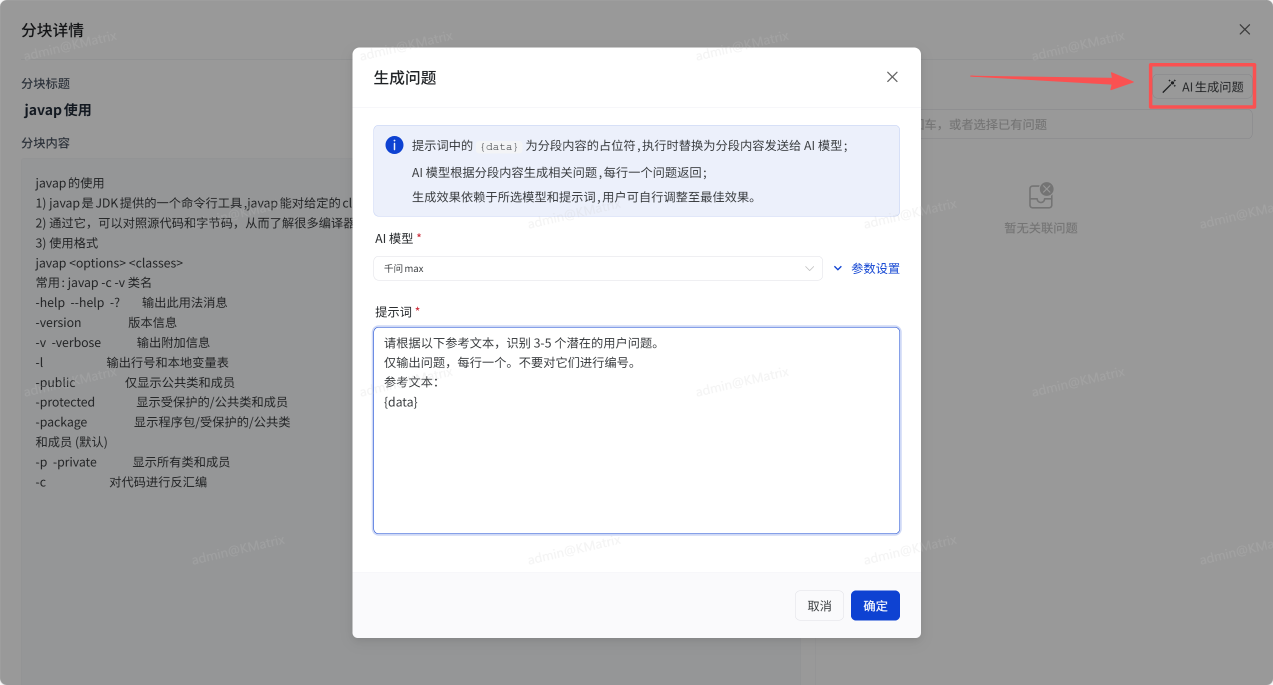Click the AI 生成问题 button label
1273x685 pixels.
[x=1212, y=87]
